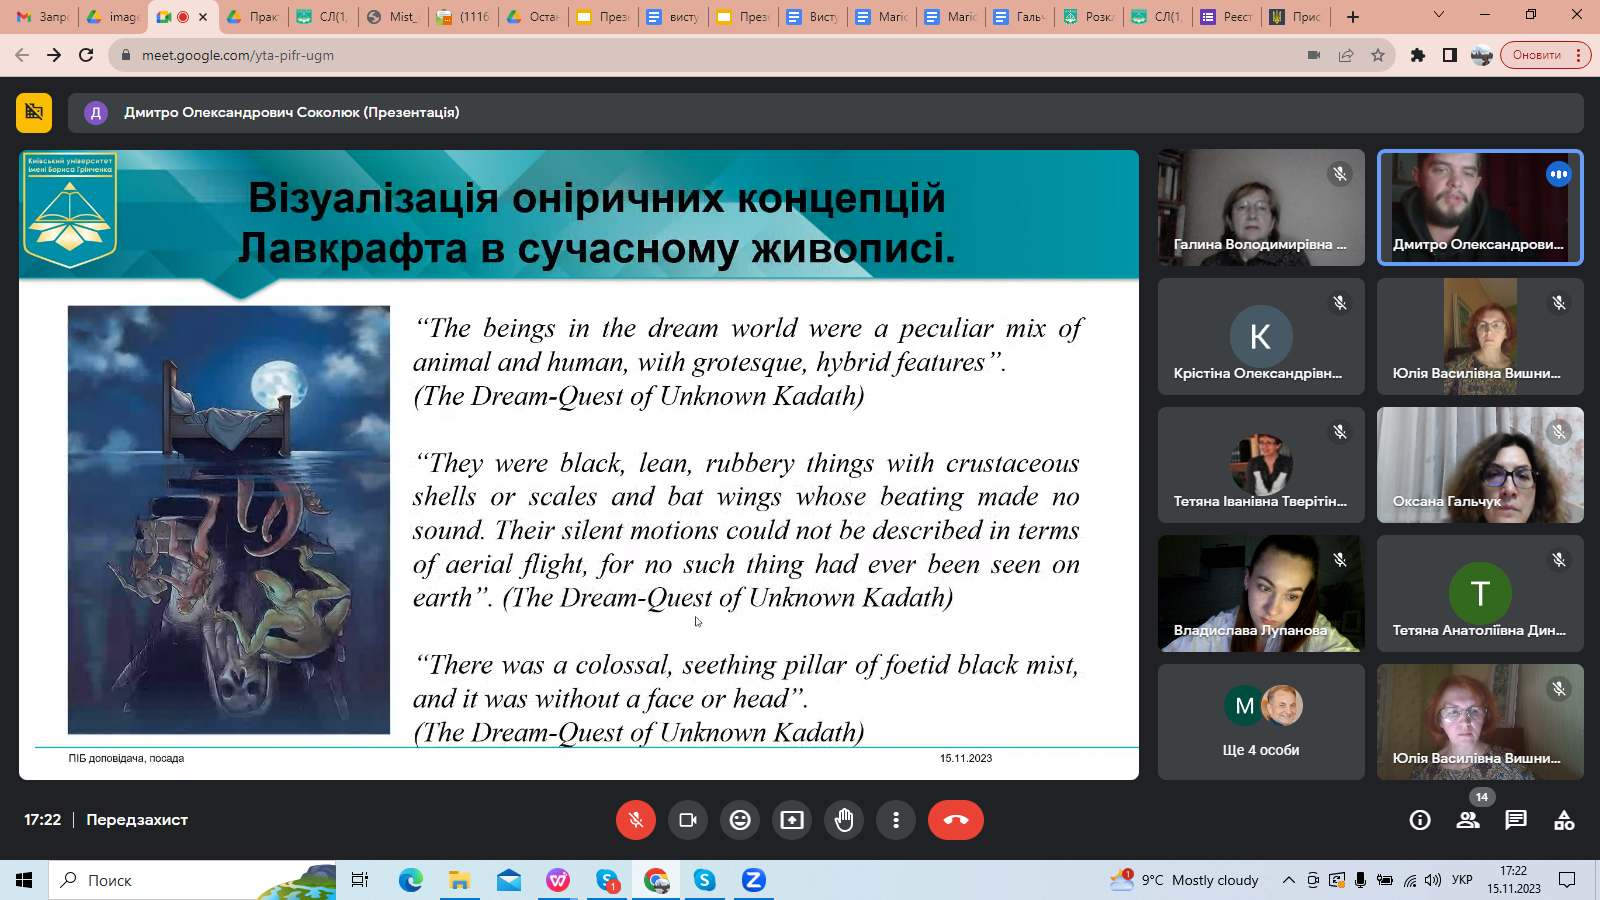
Task: Open meeting details info icon
Action: point(1419,820)
